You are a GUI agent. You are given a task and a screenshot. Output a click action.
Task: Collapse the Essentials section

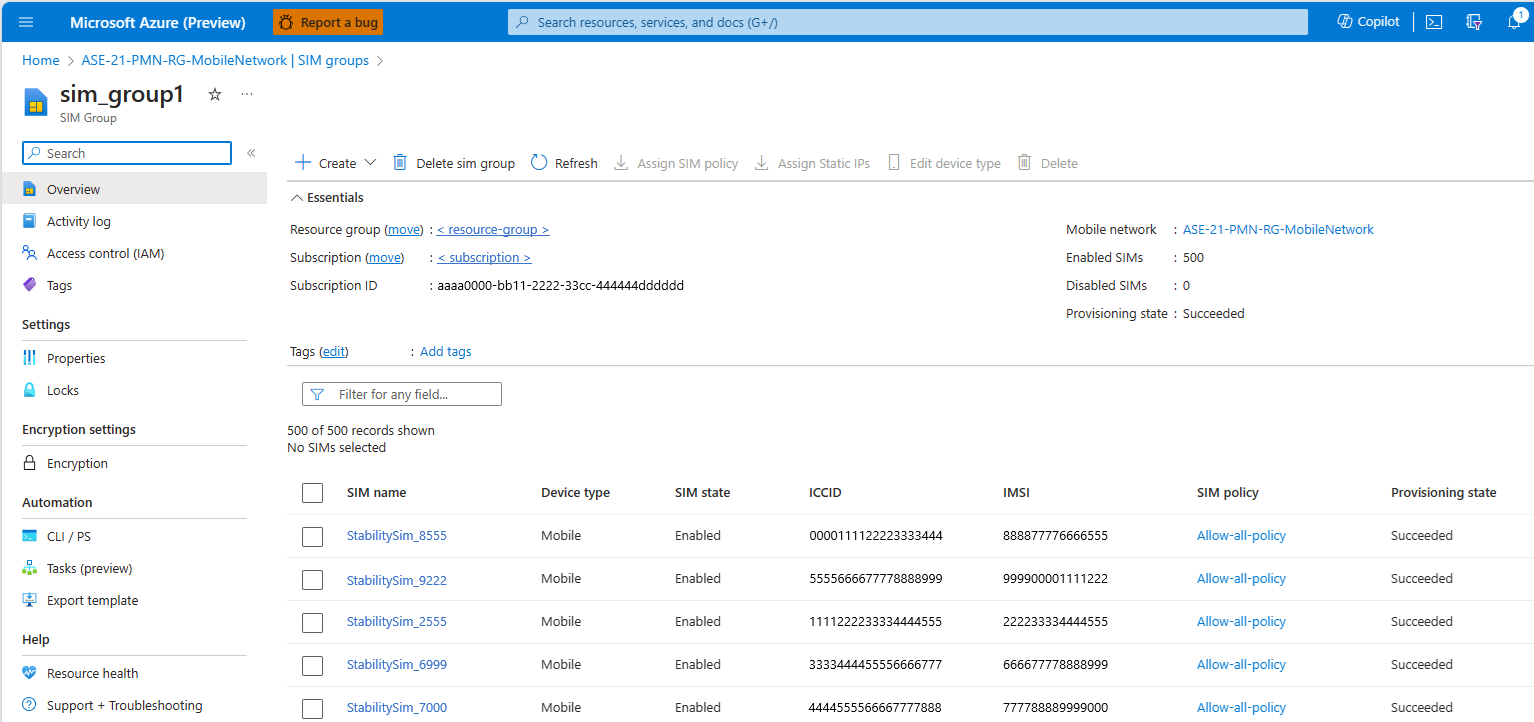[297, 198]
